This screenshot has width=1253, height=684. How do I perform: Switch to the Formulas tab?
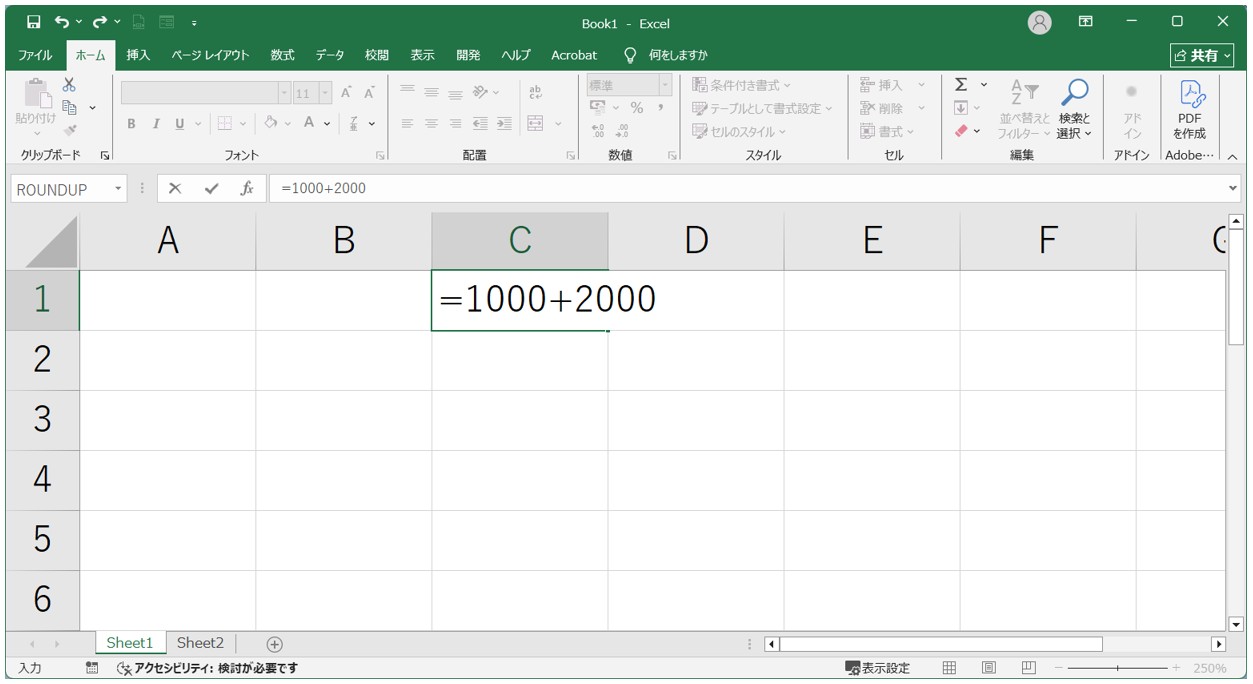point(282,55)
